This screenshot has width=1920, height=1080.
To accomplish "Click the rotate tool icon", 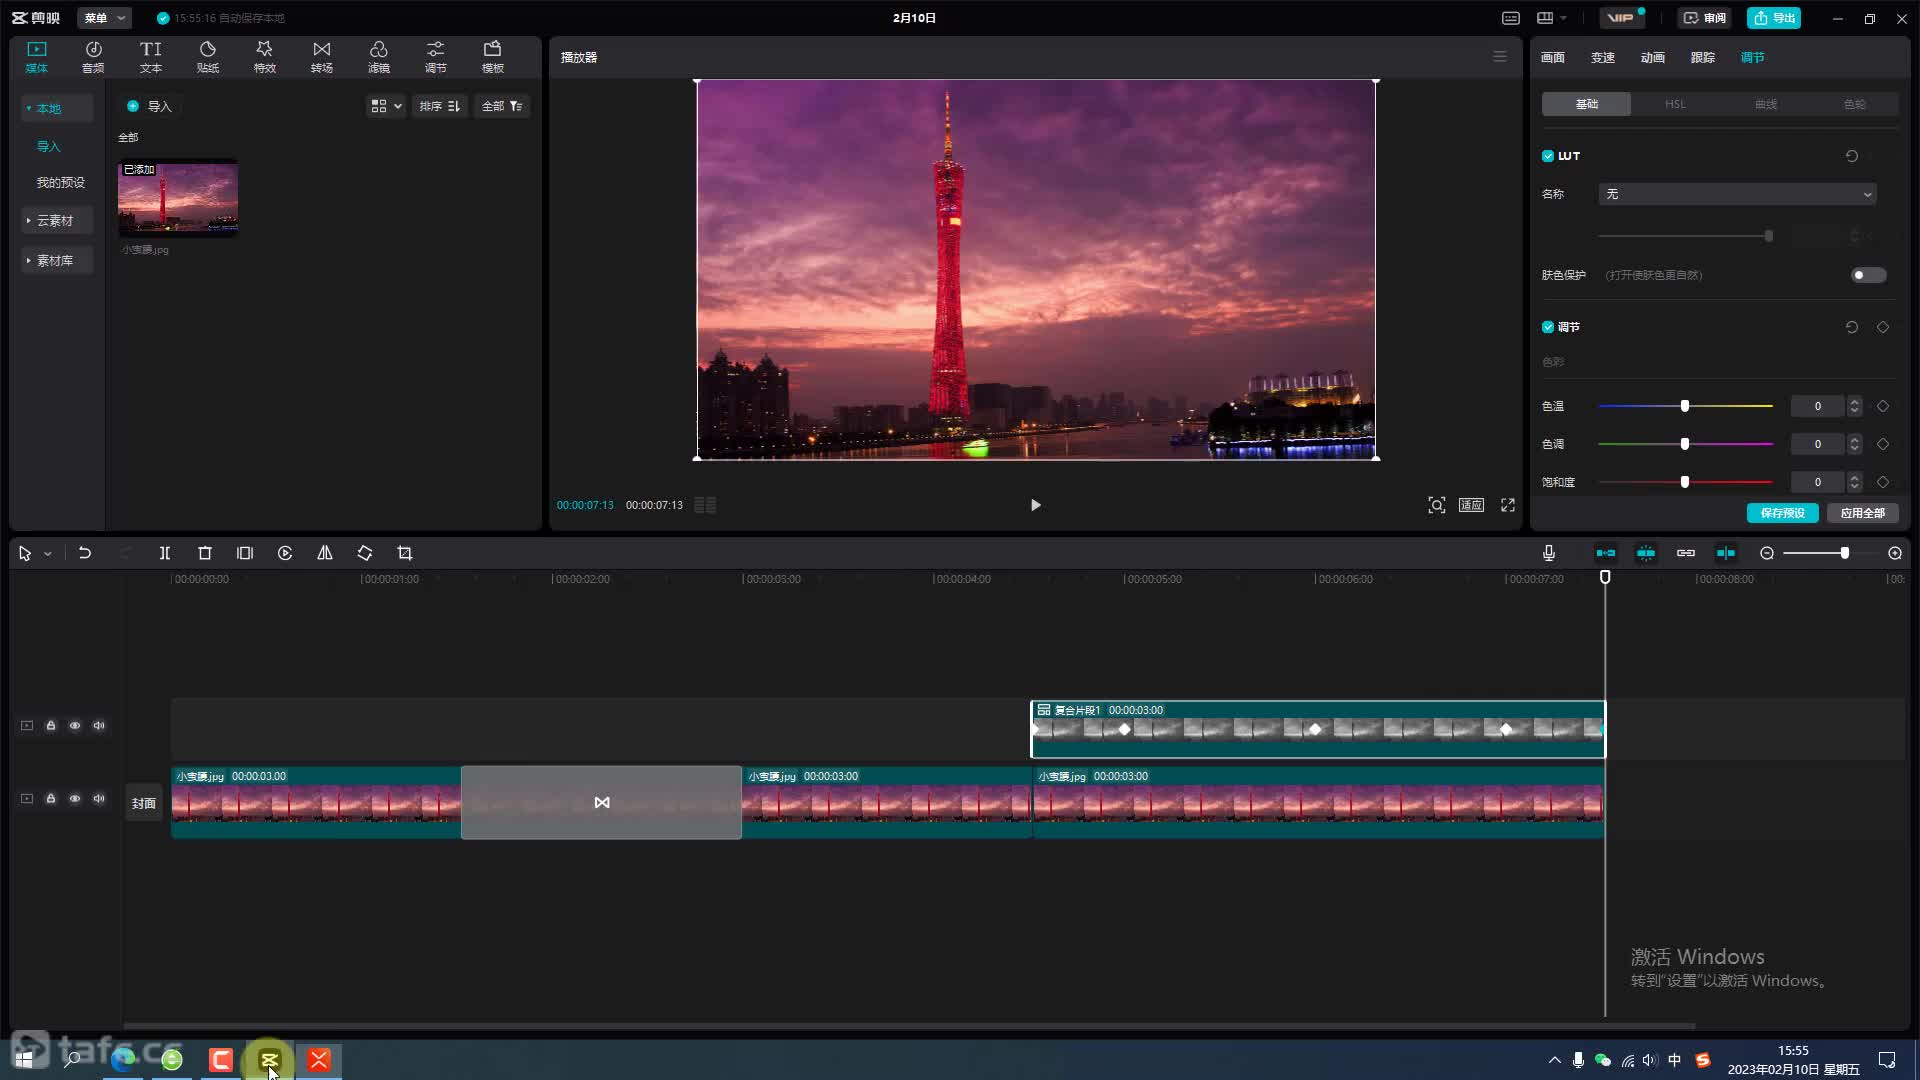I will pos(365,553).
